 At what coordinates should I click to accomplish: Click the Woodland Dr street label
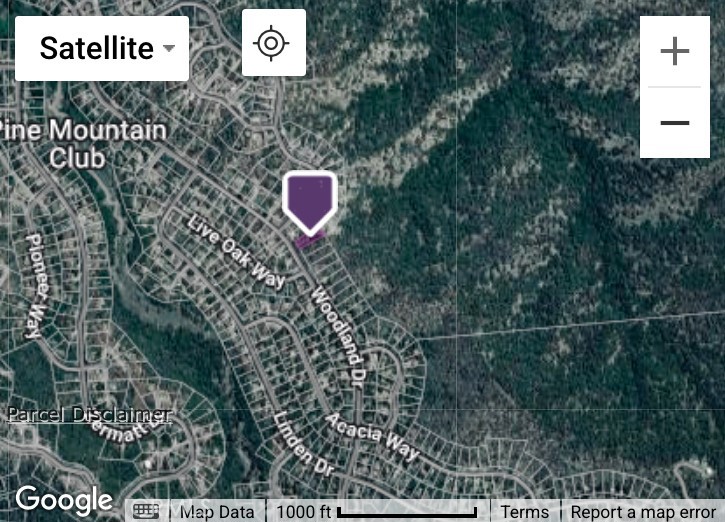(339, 336)
